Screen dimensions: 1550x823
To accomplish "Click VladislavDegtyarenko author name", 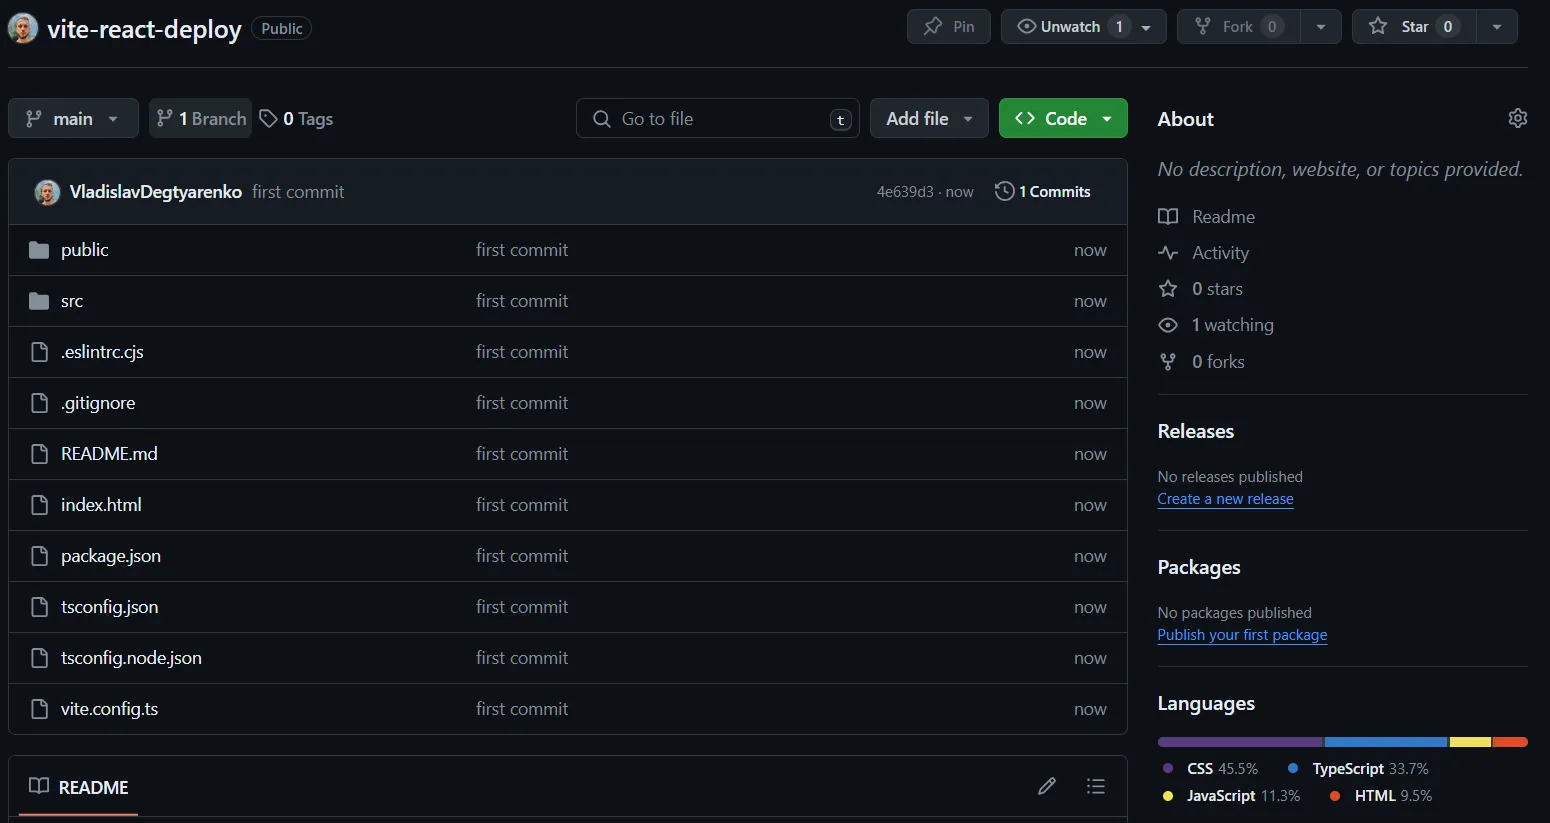I will pos(156,192).
